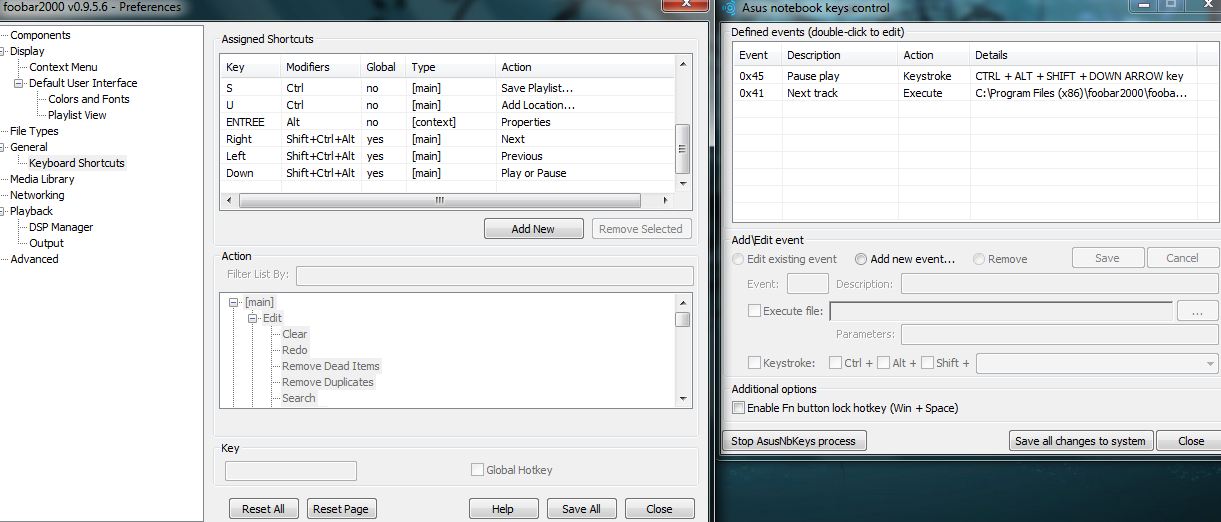Enable Fn button lock hotkey option
The image size is (1221, 522).
point(738,408)
